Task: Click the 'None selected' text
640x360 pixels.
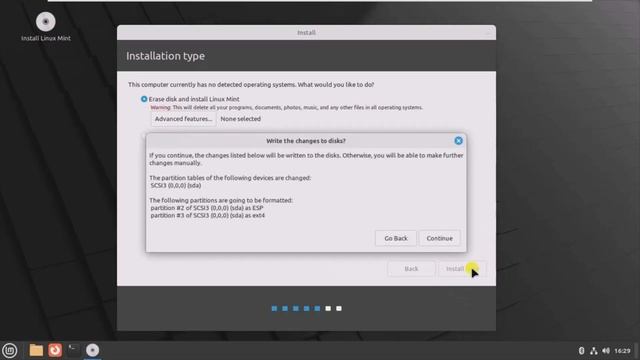Action: pyautogui.click(x=240, y=119)
